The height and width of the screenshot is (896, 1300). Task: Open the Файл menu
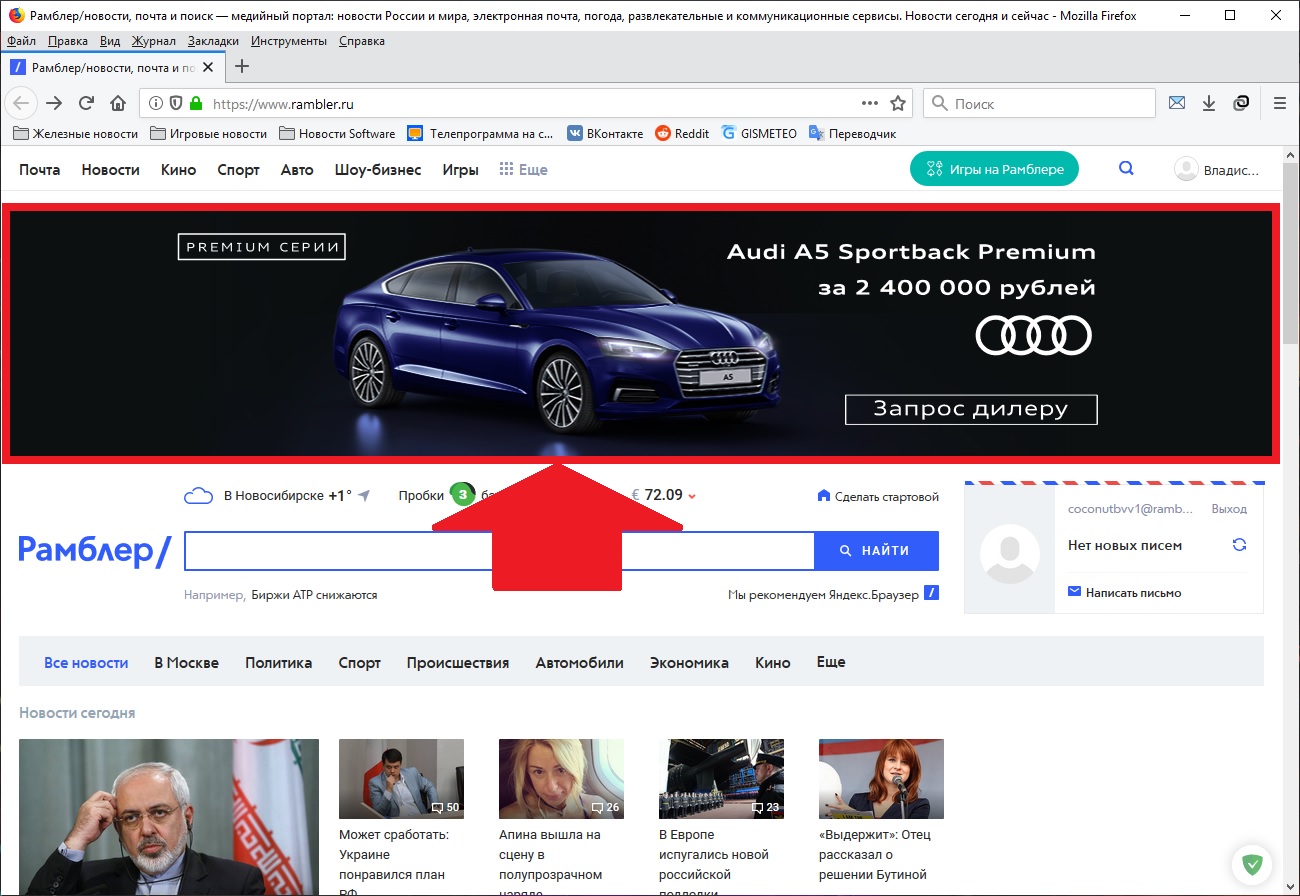[21, 41]
